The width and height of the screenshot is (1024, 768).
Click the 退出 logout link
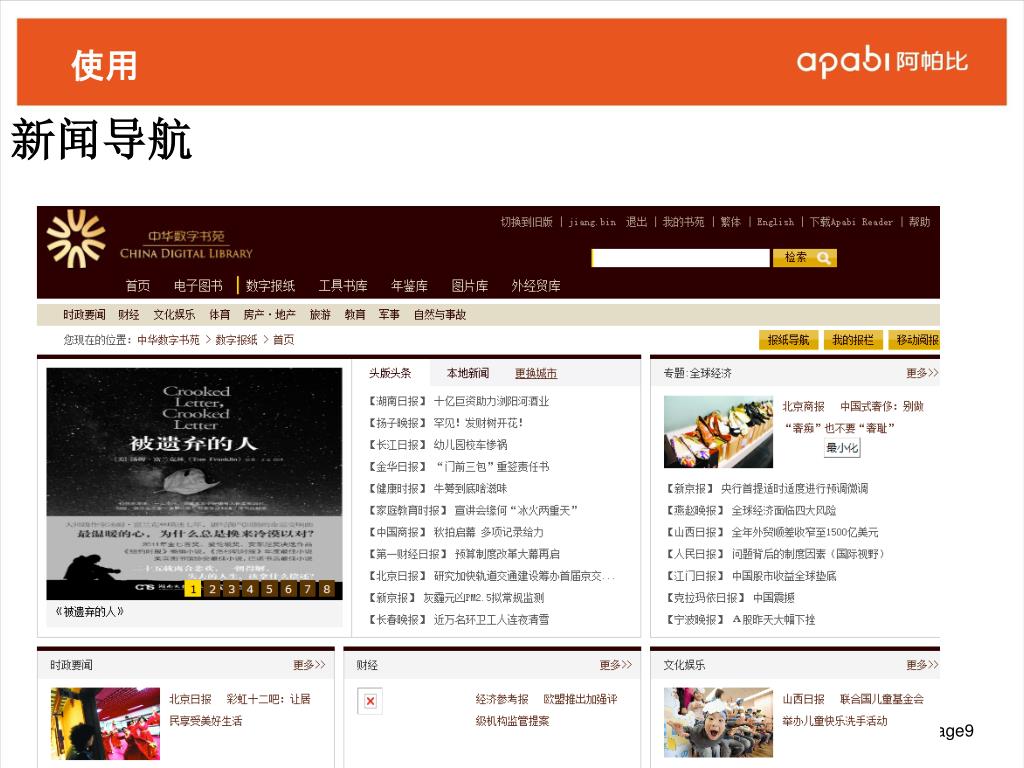click(x=636, y=222)
